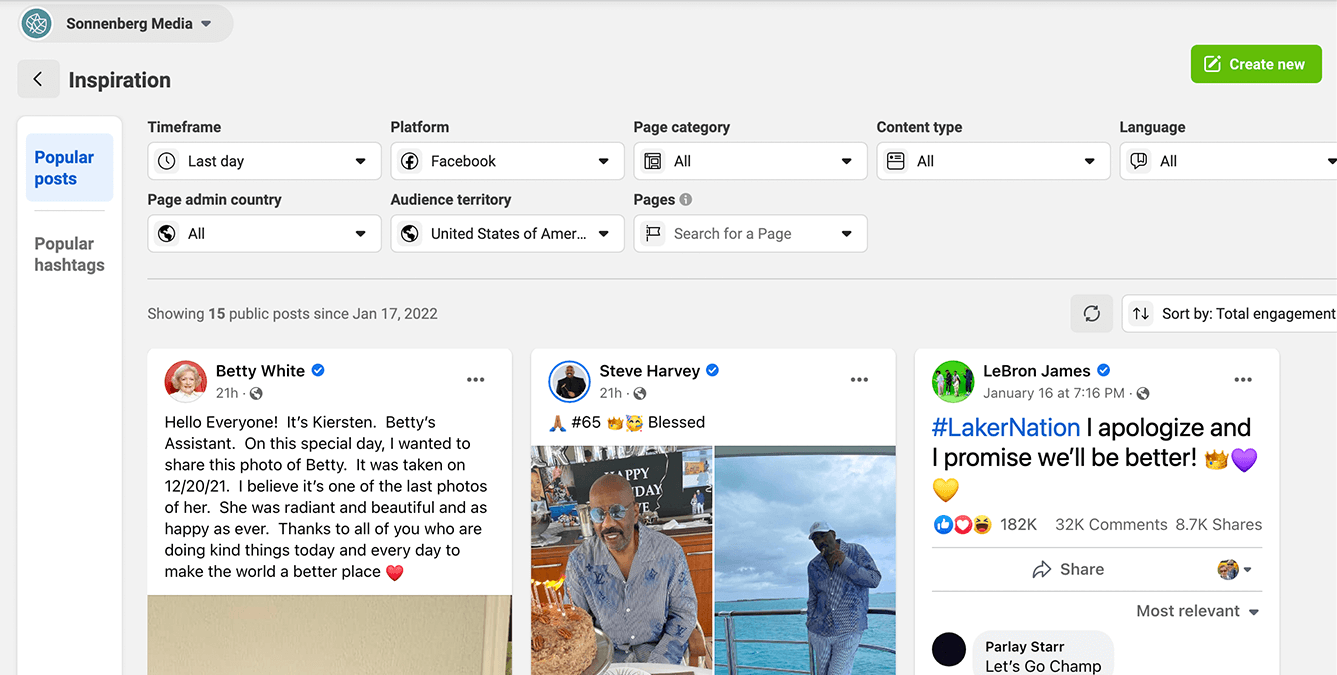Open more options on LeBron James's post

(x=1243, y=380)
